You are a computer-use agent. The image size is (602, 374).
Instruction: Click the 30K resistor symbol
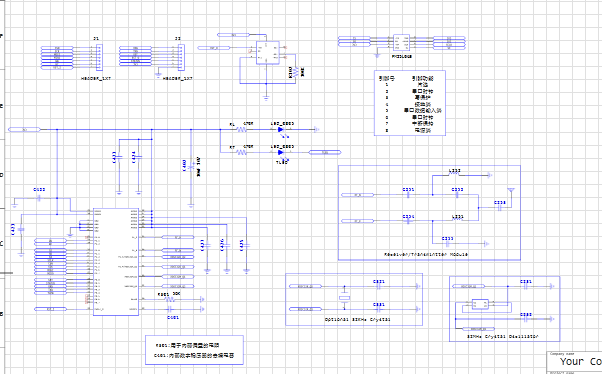click(x=169, y=299)
